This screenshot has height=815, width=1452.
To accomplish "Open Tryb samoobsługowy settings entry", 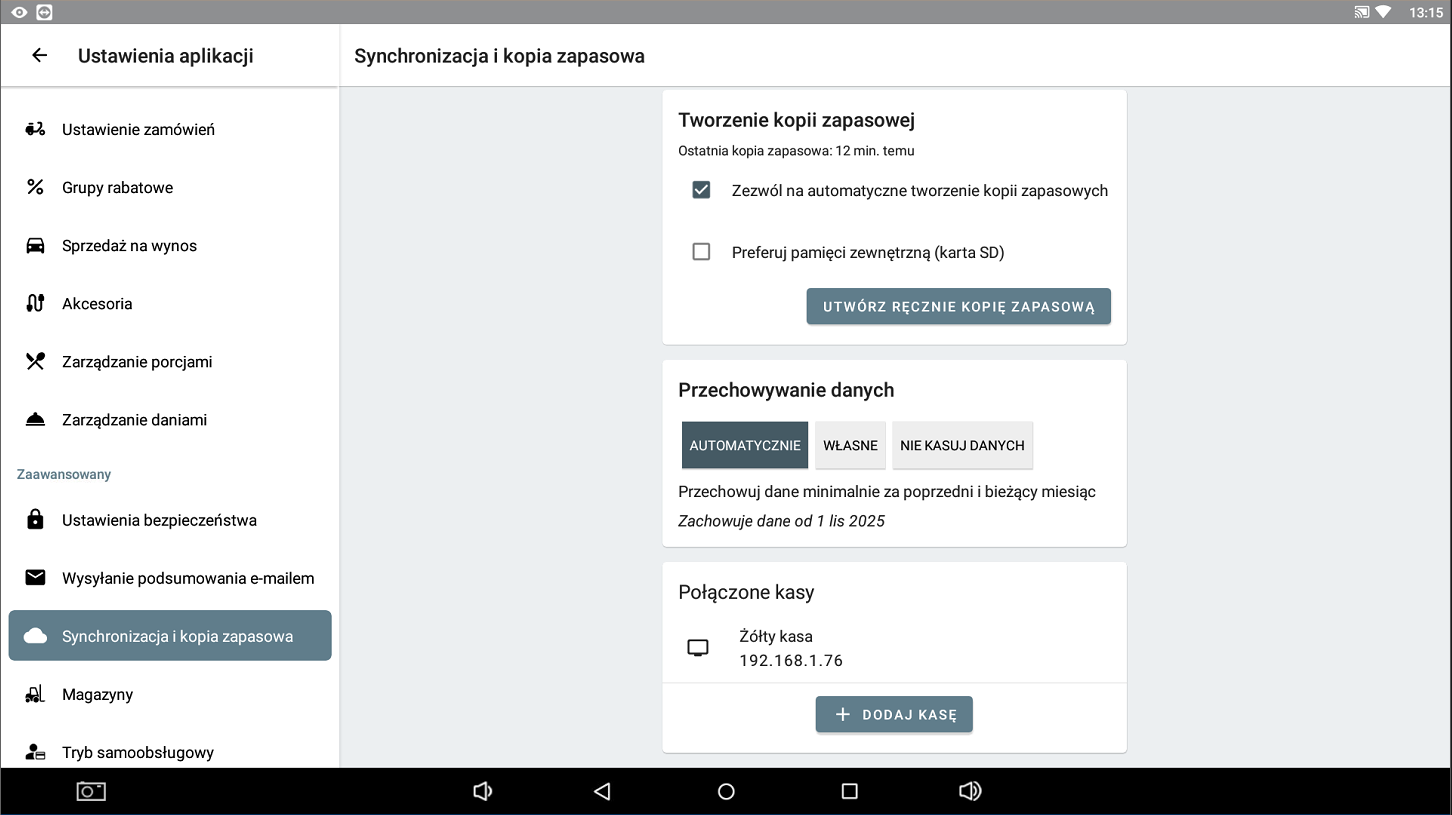I will (x=138, y=752).
